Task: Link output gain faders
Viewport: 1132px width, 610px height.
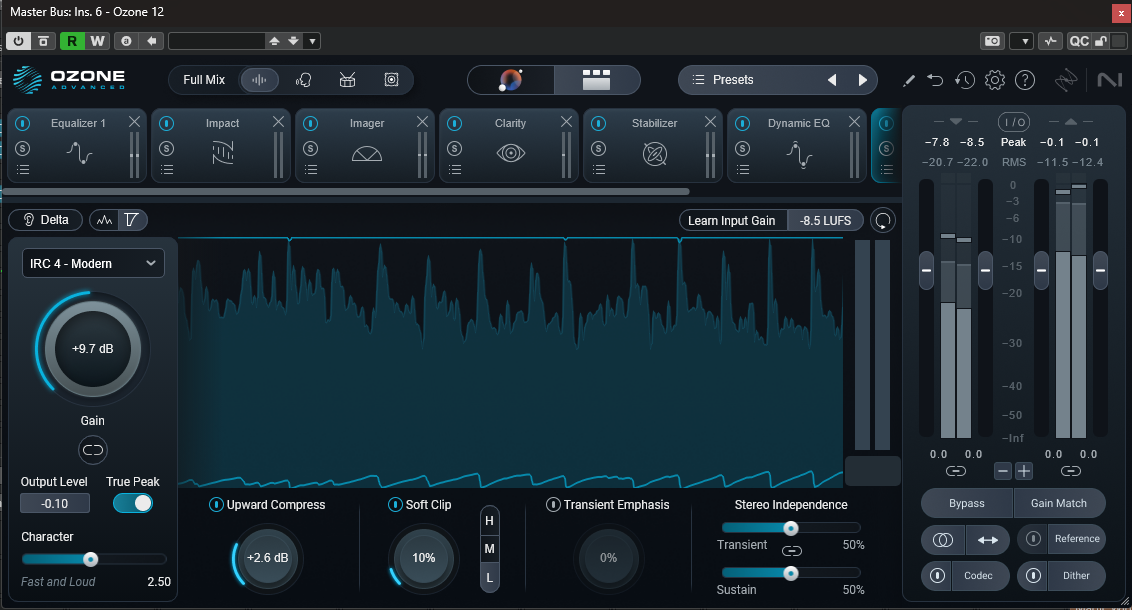Action: tap(1071, 471)
